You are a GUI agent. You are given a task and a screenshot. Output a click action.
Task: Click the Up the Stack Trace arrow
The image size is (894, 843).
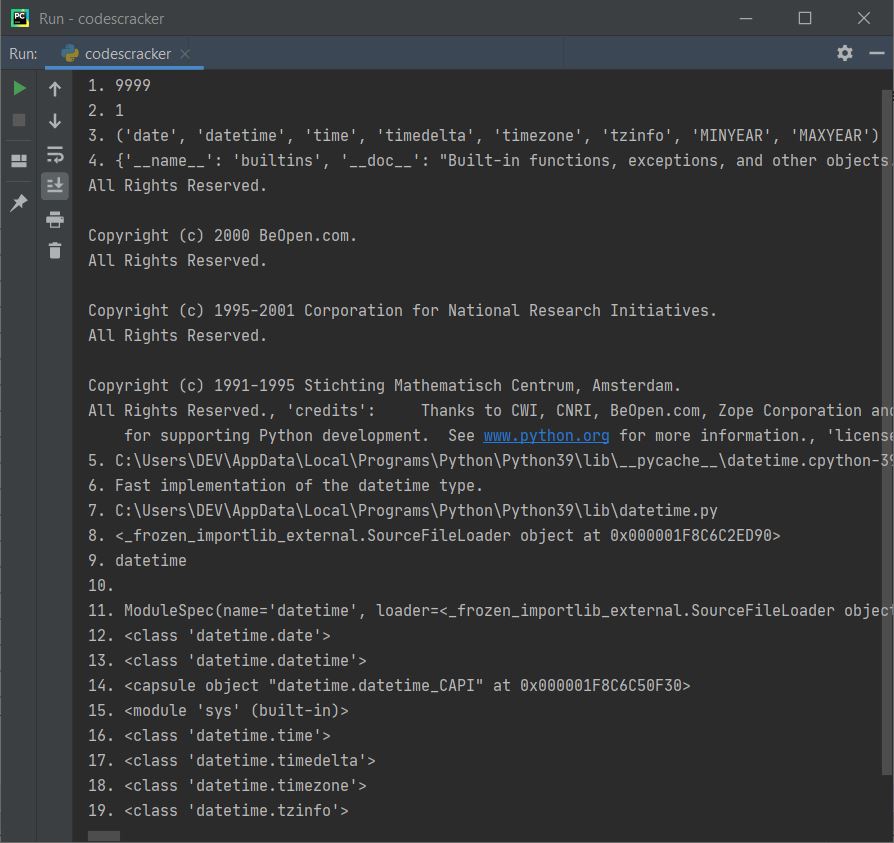[x=55, y=88]
